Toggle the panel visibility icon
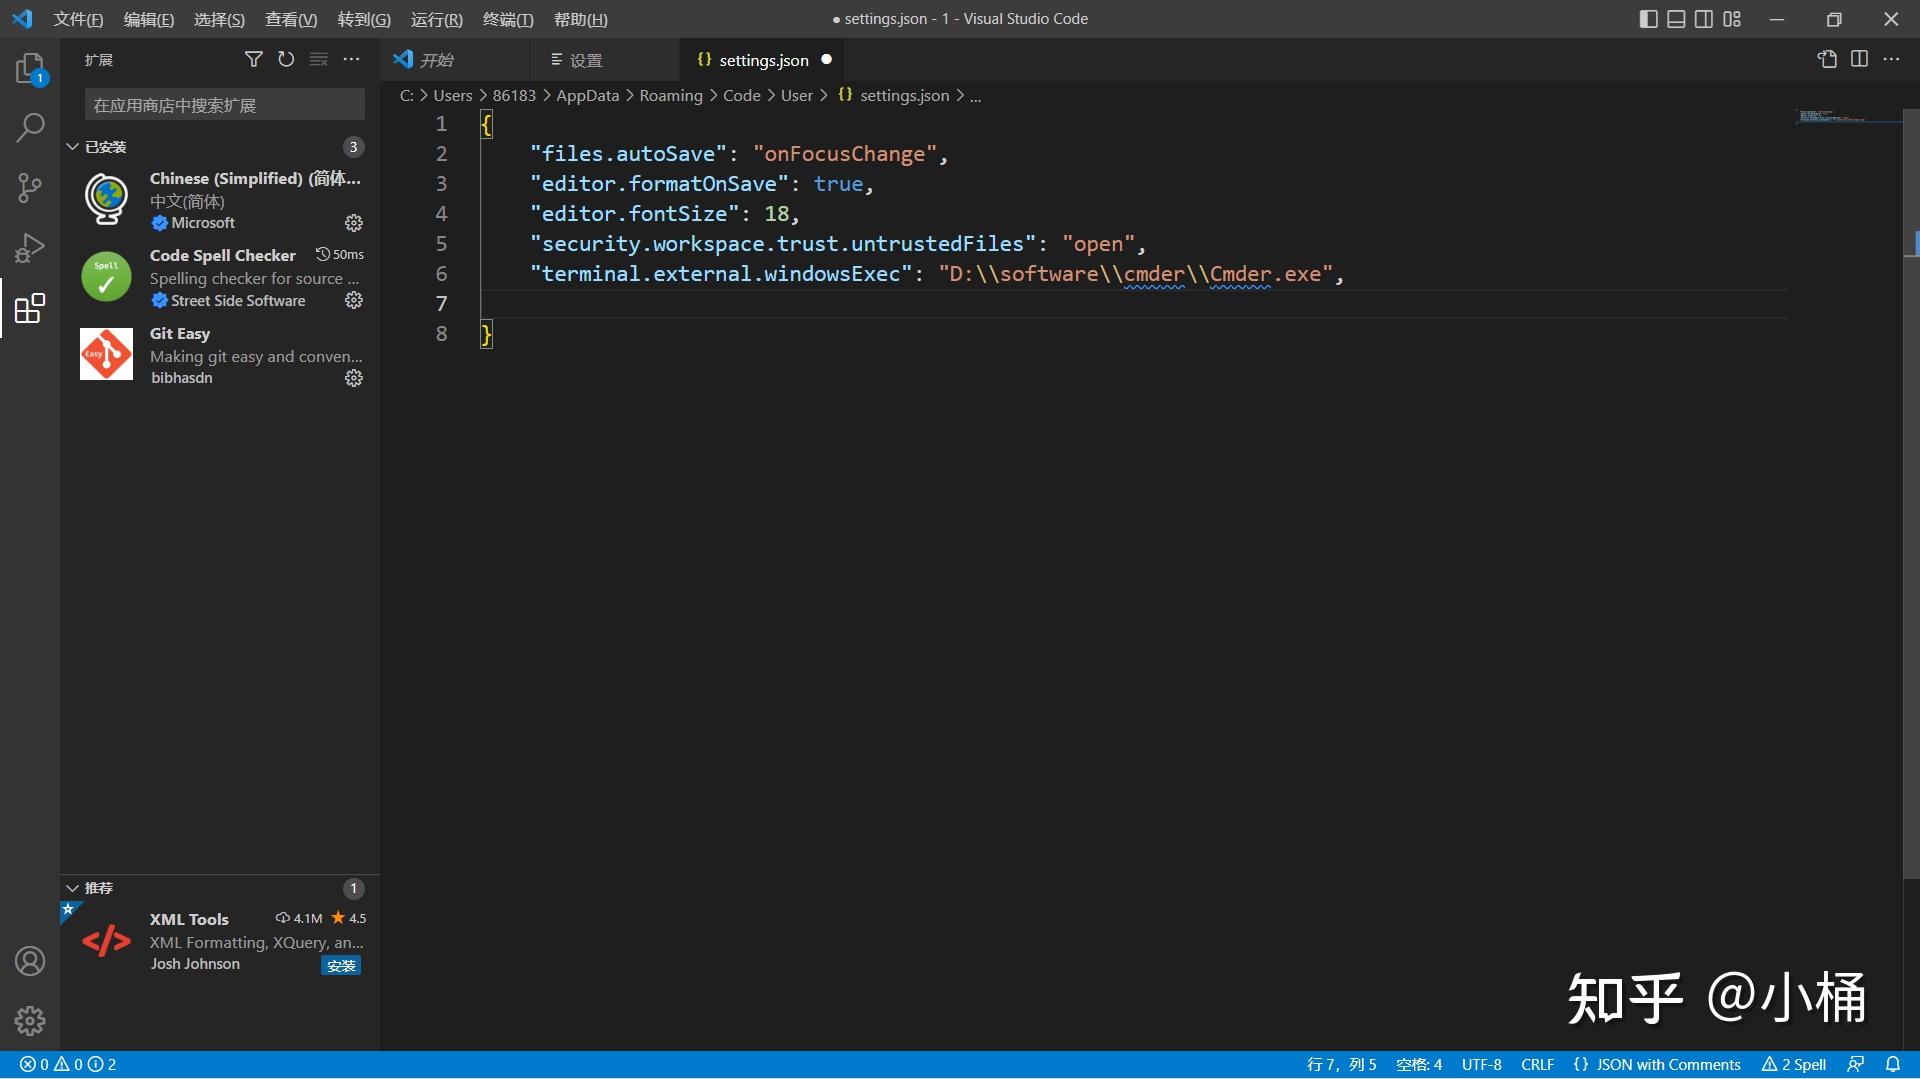 pos(1676,18)
